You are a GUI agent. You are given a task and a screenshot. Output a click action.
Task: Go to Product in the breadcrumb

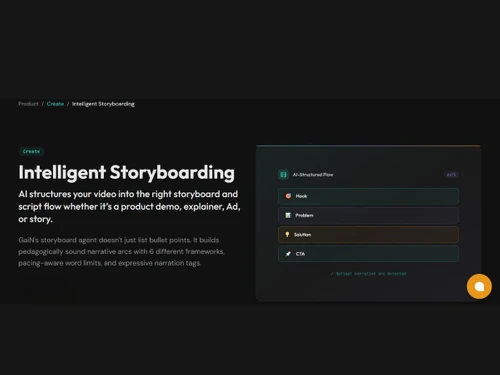click(x=28, y=104)
